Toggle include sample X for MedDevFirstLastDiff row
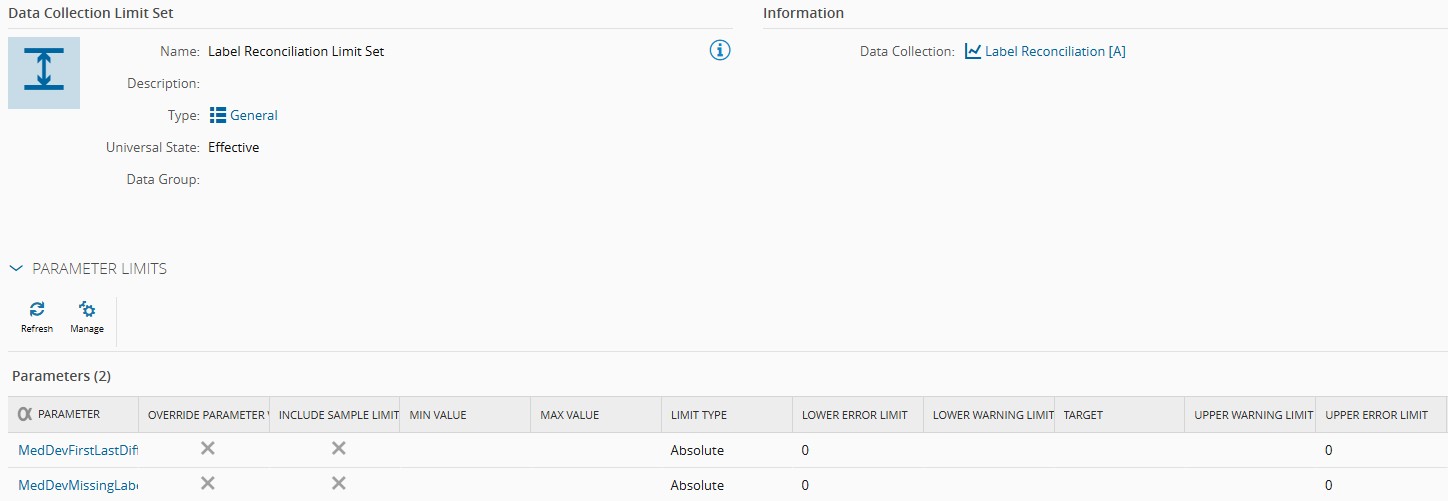1448x501 pixels. coord(339,449)
